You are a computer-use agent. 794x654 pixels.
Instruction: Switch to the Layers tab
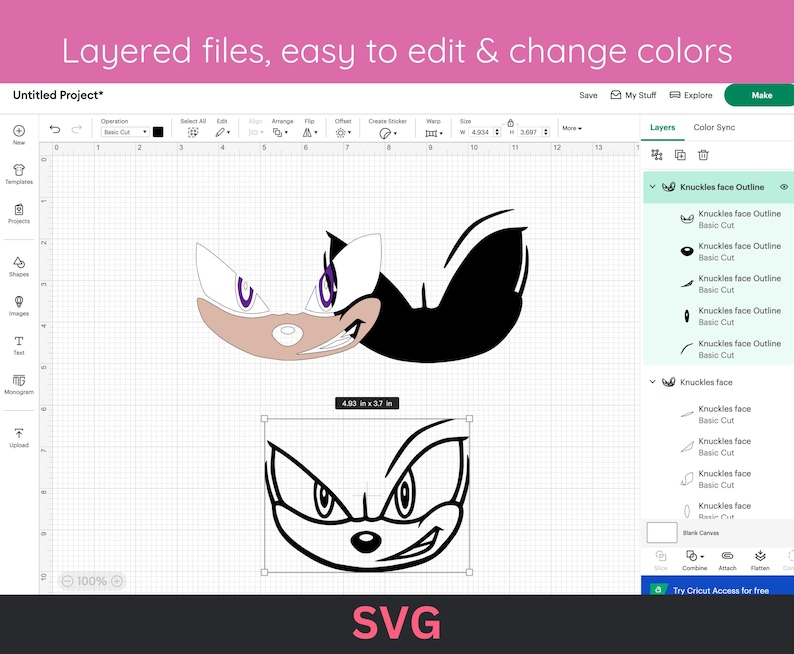click(x=662, y=128)
